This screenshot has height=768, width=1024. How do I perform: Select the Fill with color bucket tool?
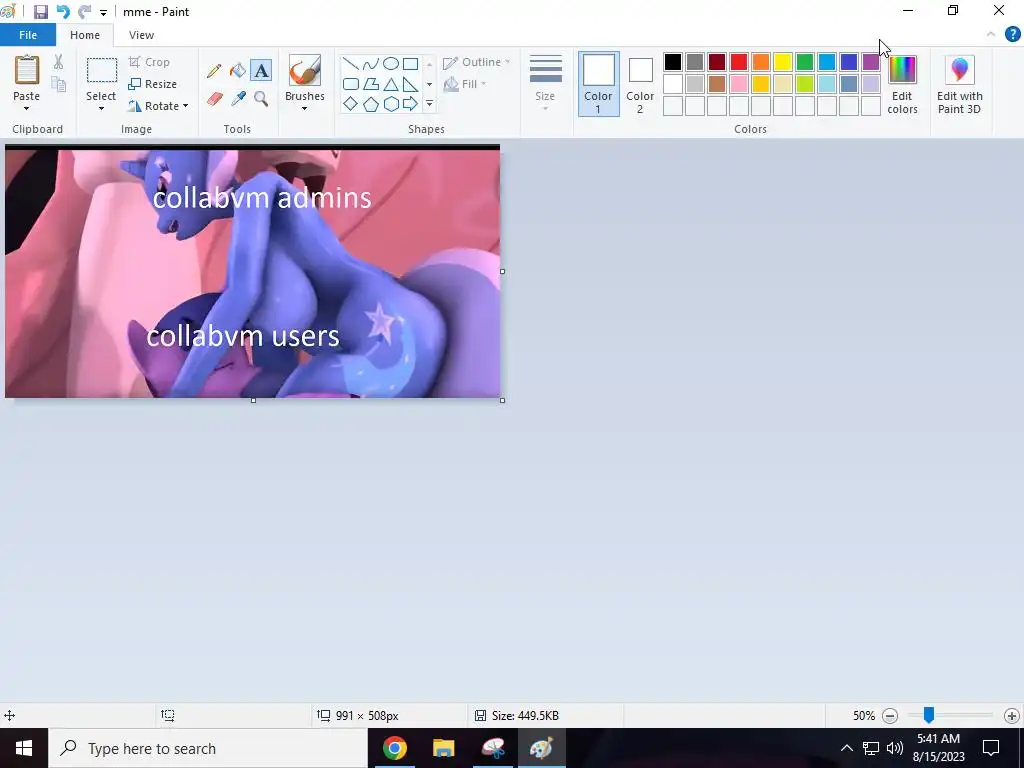238,71
